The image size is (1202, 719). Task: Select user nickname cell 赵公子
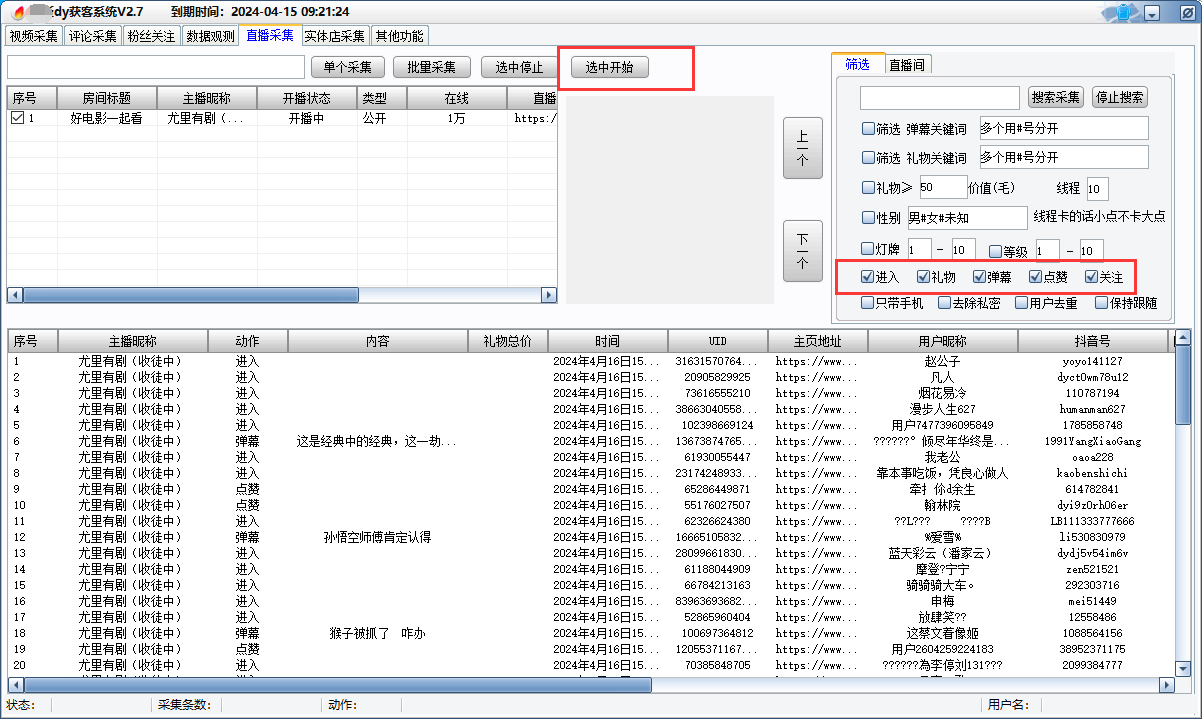942,361
